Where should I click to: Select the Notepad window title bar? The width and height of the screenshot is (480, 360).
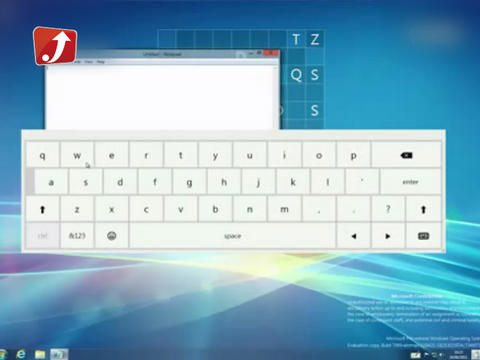point(162,54)
